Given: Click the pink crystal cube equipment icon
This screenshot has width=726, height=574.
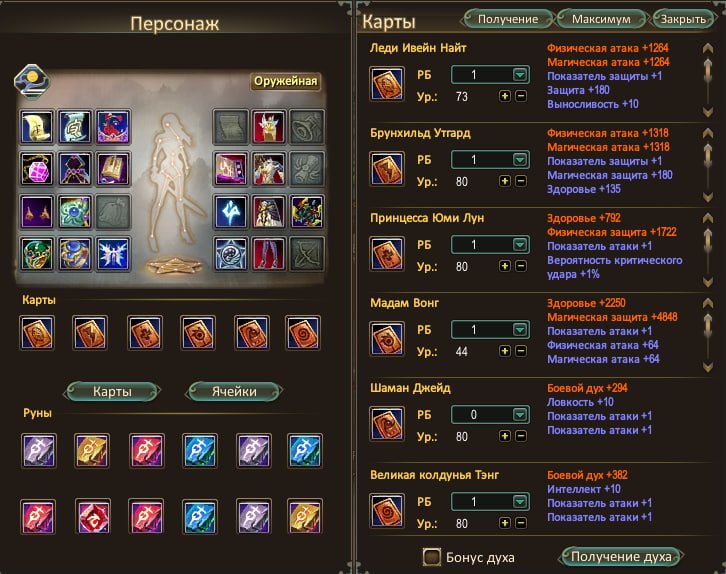Looking at the screenshot, I should tap(37, 168).
